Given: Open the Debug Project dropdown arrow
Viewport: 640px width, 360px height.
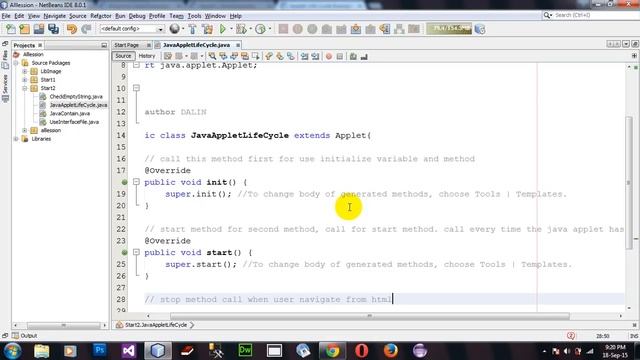Looking at the screenshot, I should (250, 29).
